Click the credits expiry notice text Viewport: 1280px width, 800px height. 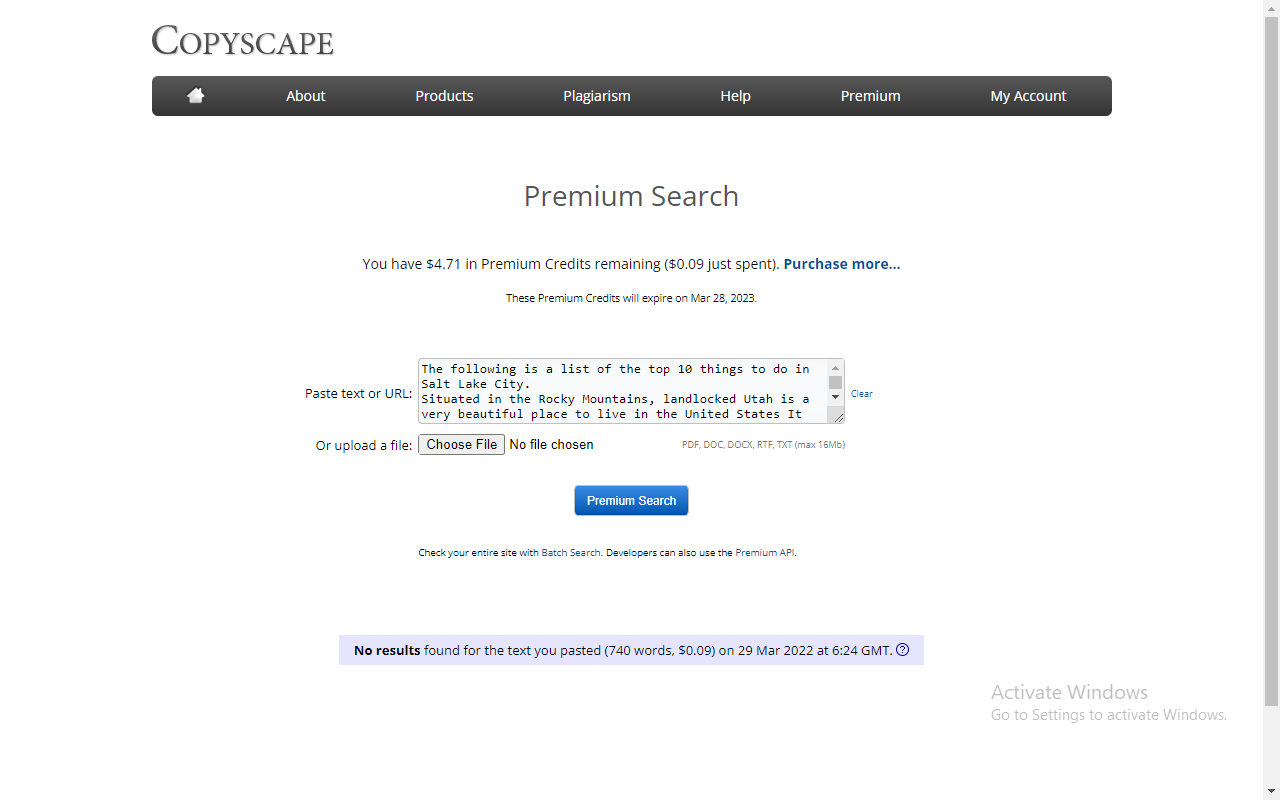[x=631, y=298]
